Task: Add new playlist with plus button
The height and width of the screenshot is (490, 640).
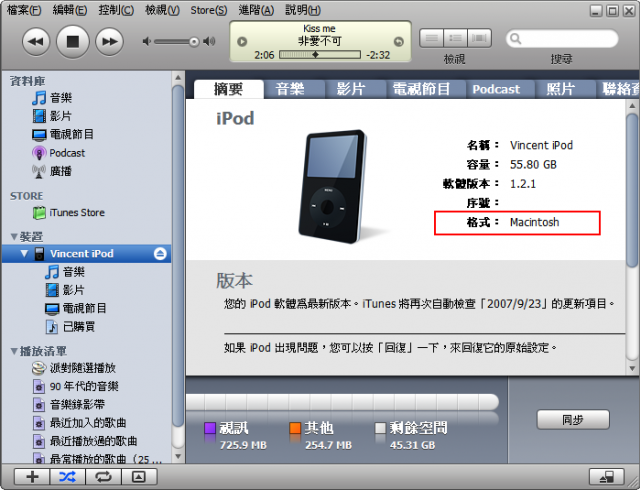Action: 32,477
